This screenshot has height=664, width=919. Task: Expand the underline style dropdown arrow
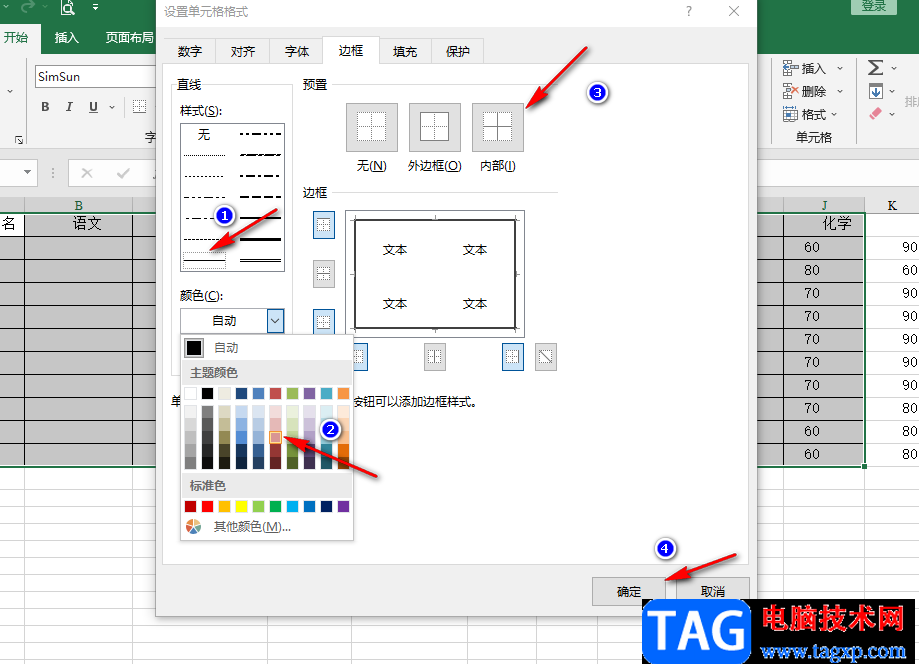(x=112, y=107)
